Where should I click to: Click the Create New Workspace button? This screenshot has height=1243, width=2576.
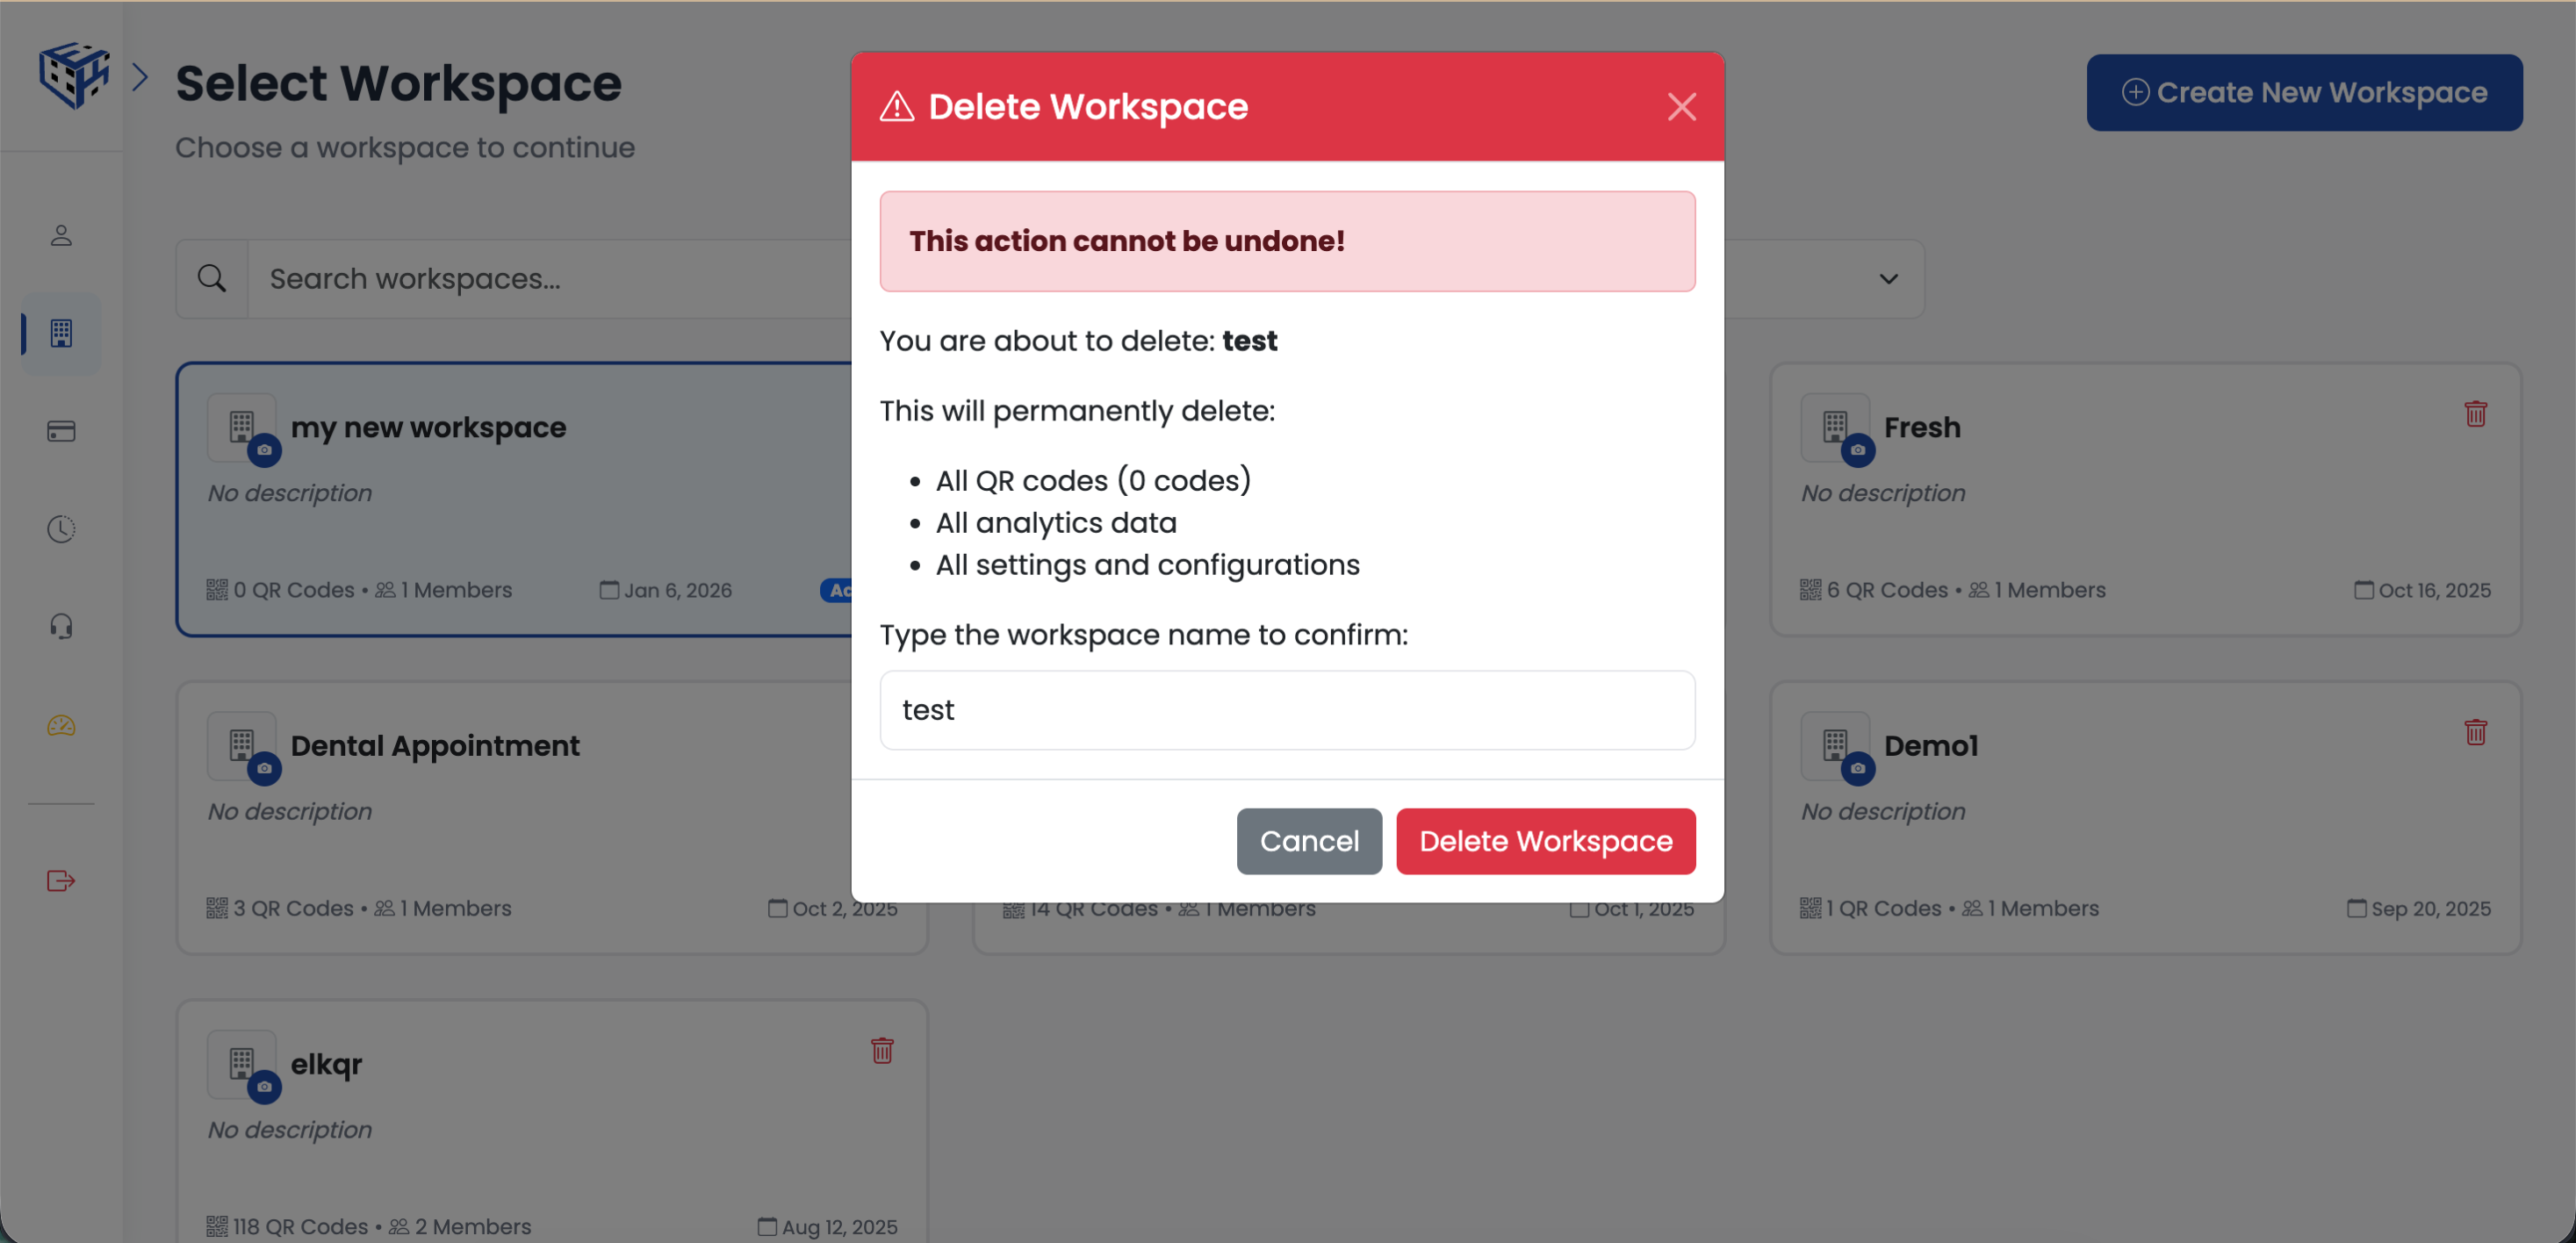(2303, 92)
